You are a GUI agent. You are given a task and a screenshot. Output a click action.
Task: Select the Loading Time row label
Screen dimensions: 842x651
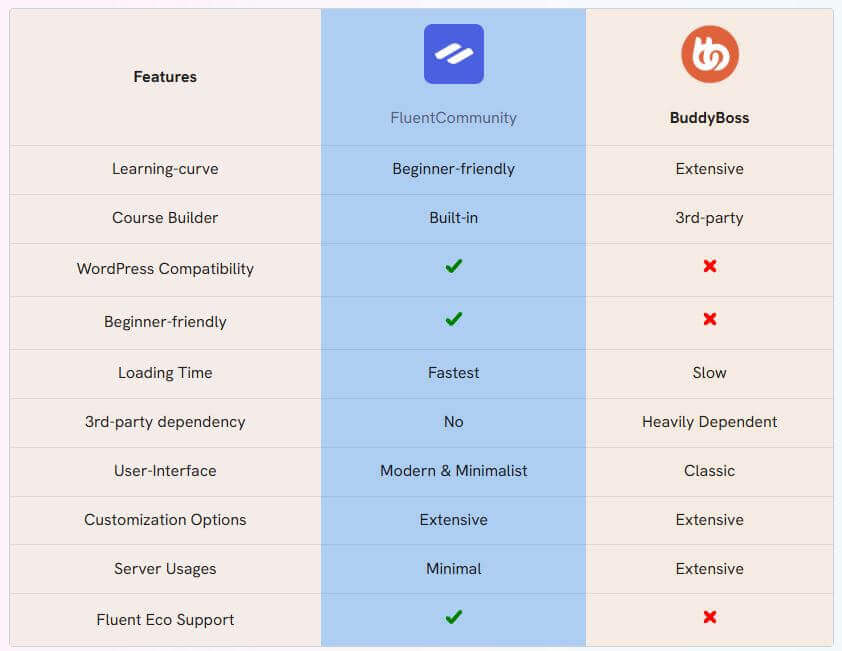[165, 373]
